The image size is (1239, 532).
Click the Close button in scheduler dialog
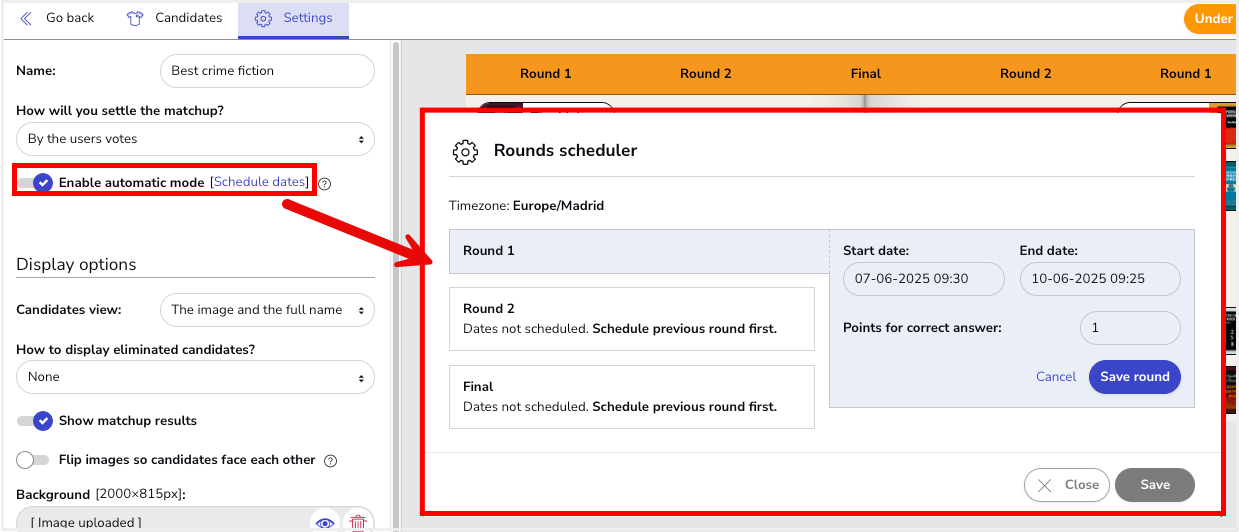[1066, 485]
